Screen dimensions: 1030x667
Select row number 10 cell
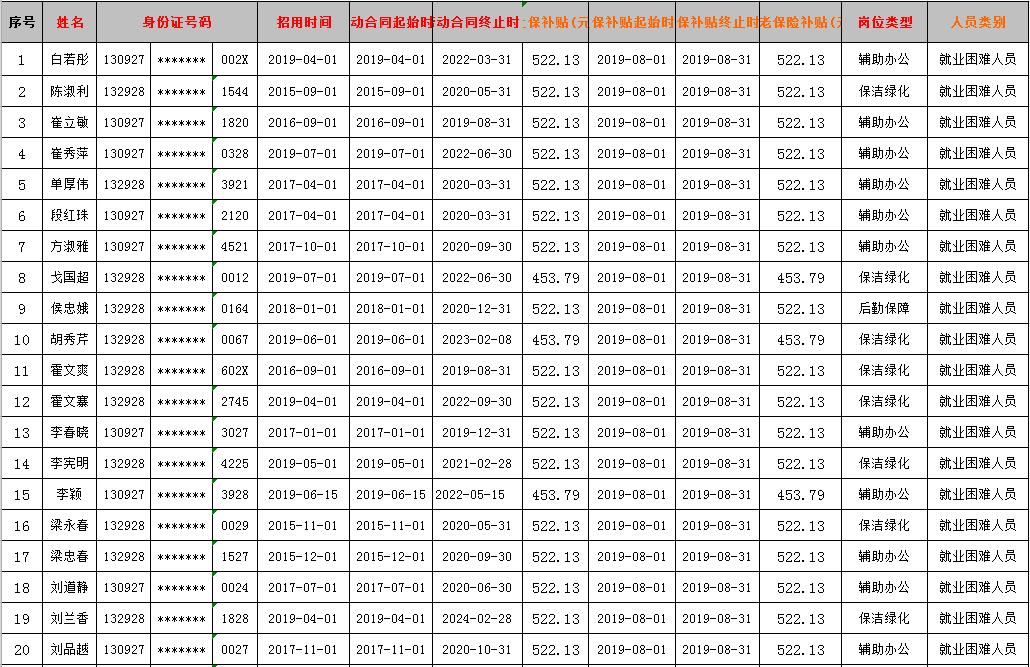point(21,340)
